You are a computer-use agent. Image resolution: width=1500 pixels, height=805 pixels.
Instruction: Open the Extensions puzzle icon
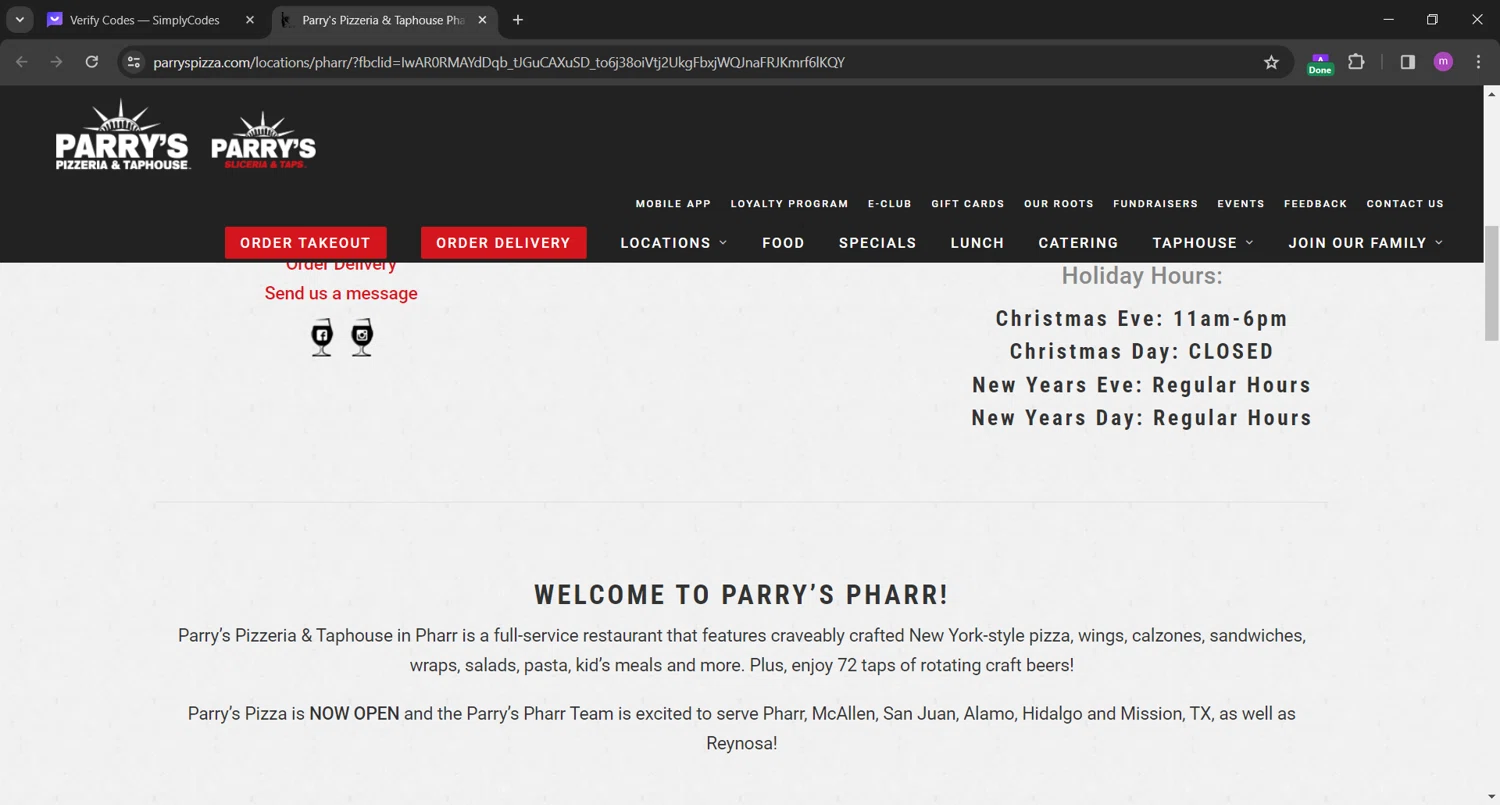pos(1356,62)
